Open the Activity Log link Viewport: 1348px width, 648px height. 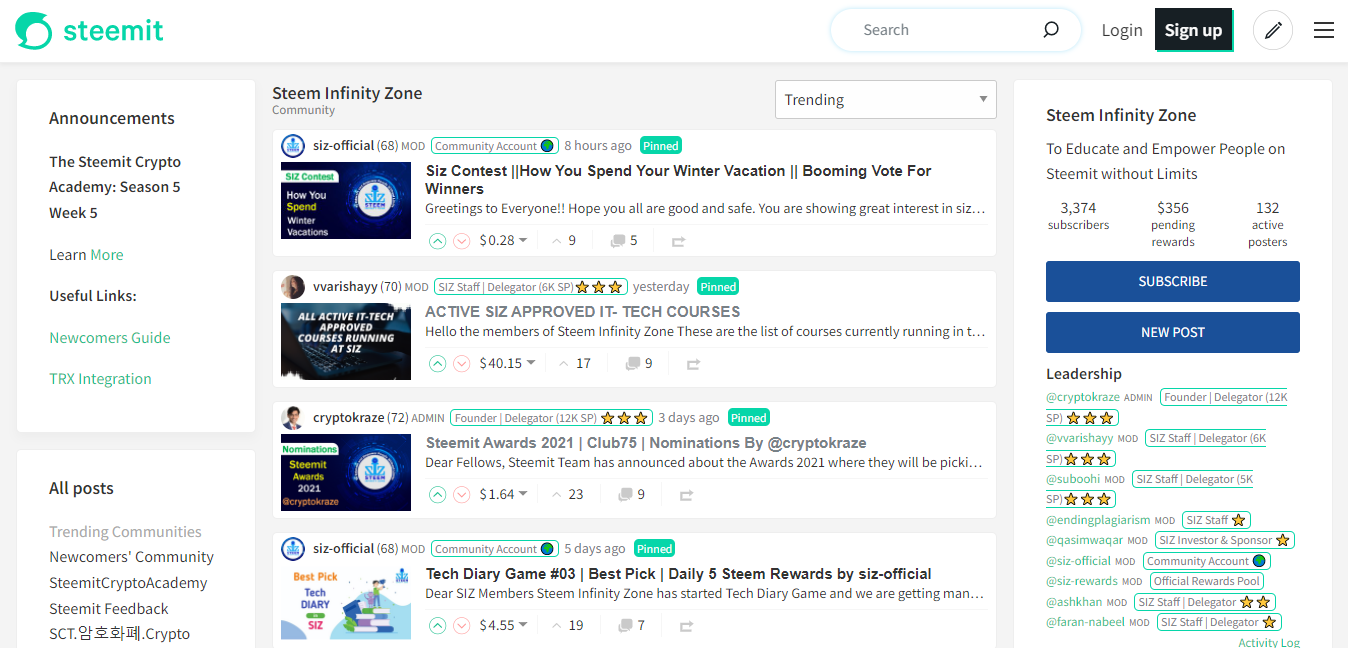1269,642
